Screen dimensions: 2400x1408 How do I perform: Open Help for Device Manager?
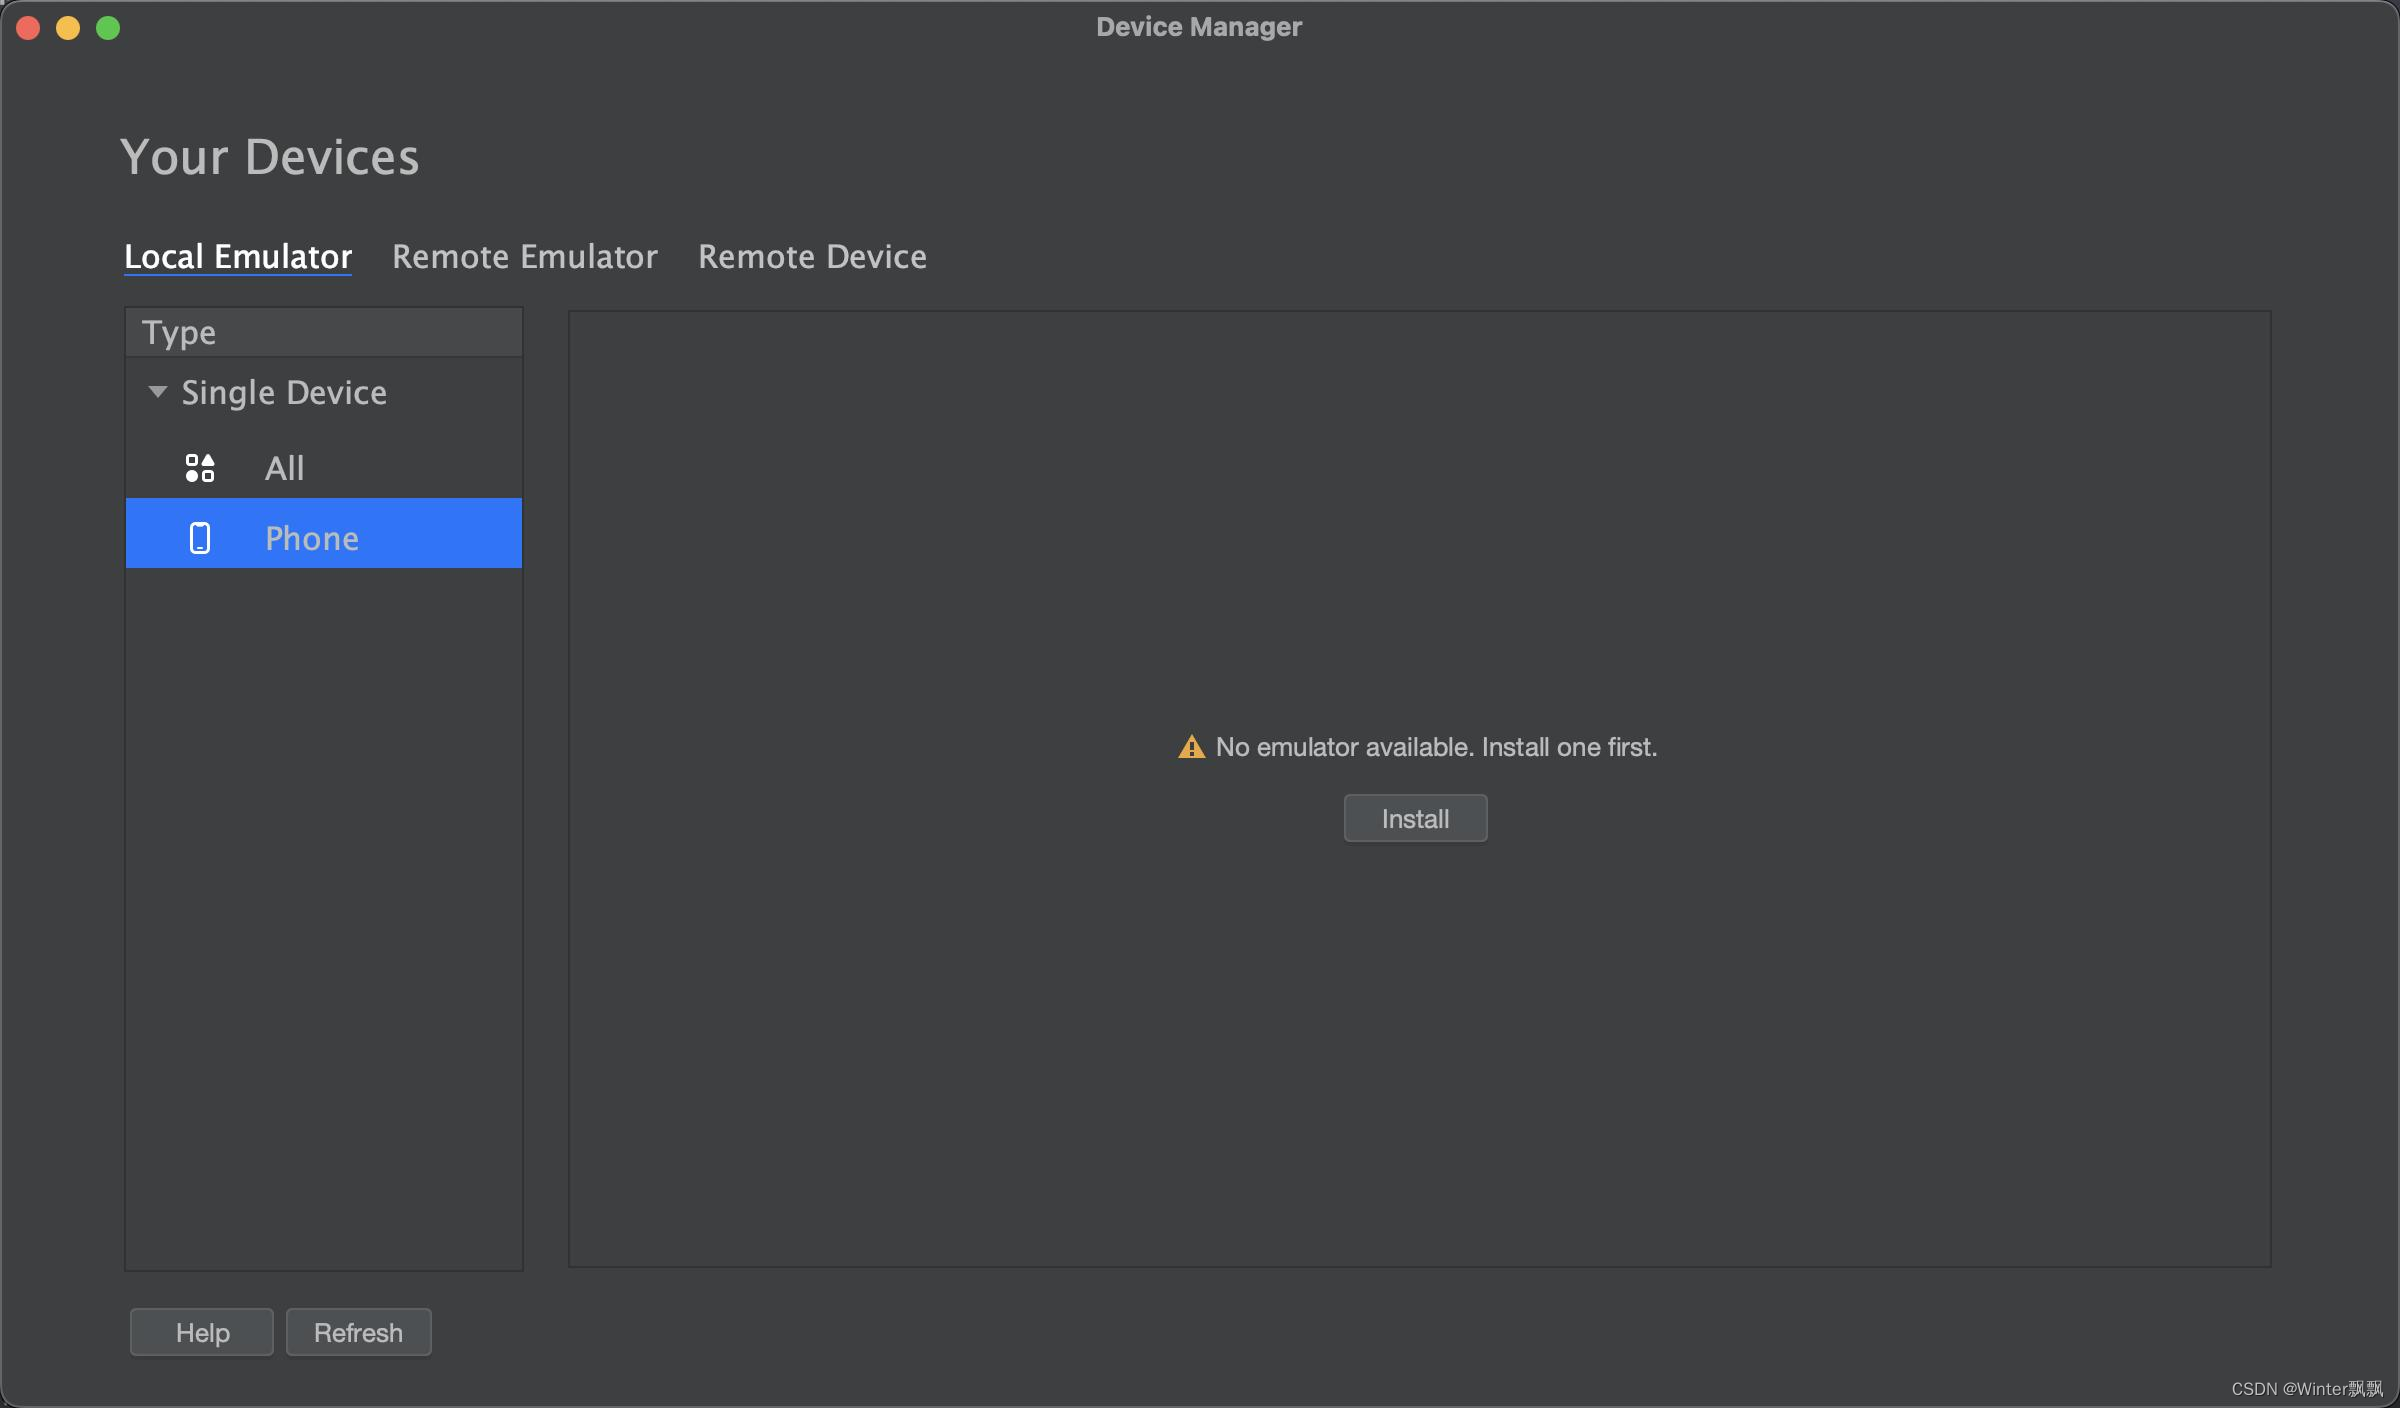click(x=202, y=1332)
